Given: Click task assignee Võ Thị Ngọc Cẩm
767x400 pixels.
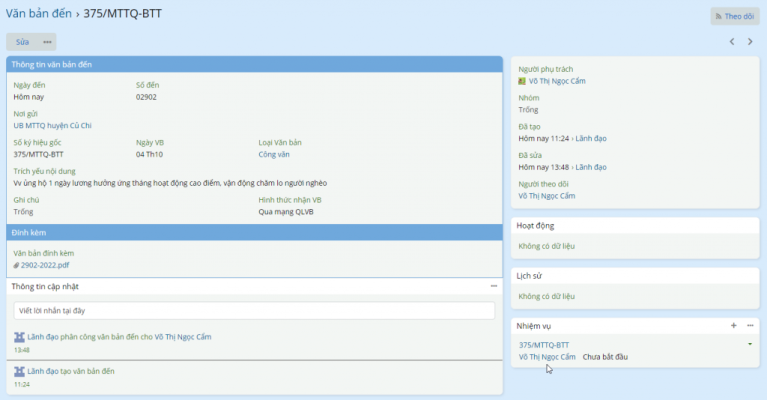Looking at the screenshot, I should (547, 357).
